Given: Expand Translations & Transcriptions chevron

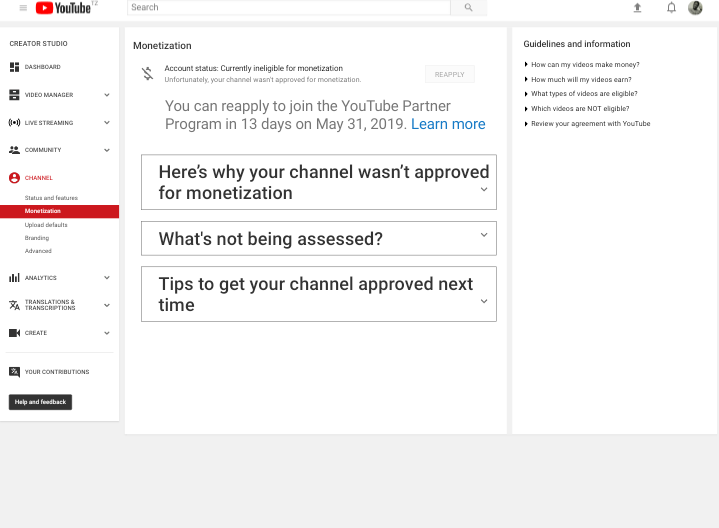Looking at the screenshot, I should 107,305.
